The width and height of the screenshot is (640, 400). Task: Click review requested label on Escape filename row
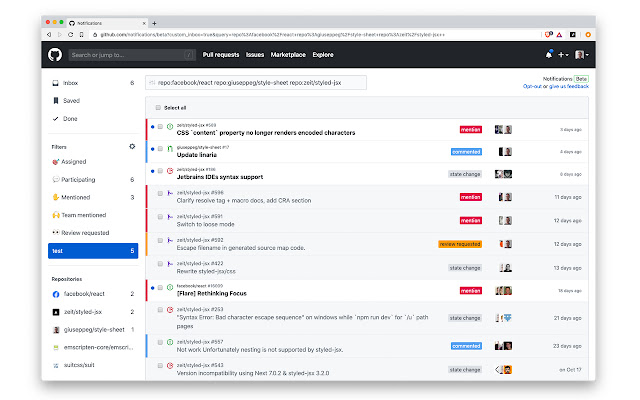[460, 244]
